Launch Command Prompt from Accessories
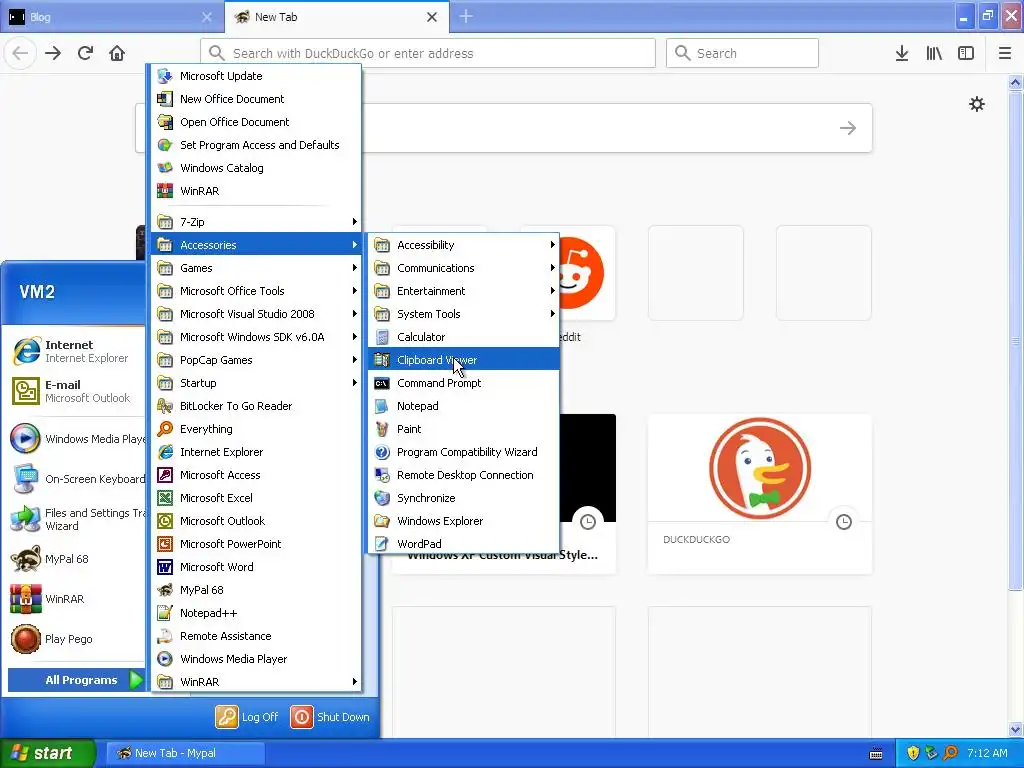This screenshot has width=1024, height=768. click(x=464, y=383)
